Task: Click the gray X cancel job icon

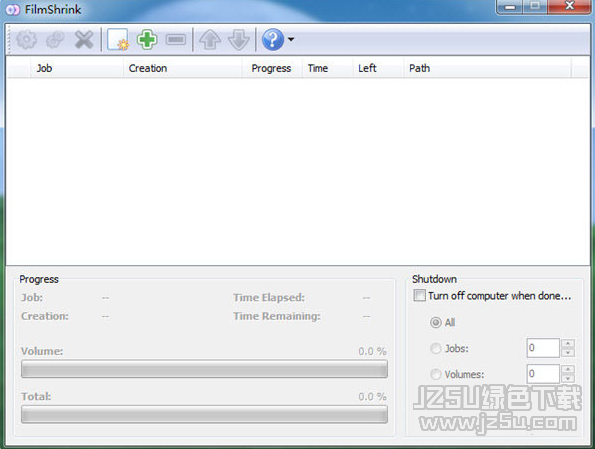Action: coord(84,39)
